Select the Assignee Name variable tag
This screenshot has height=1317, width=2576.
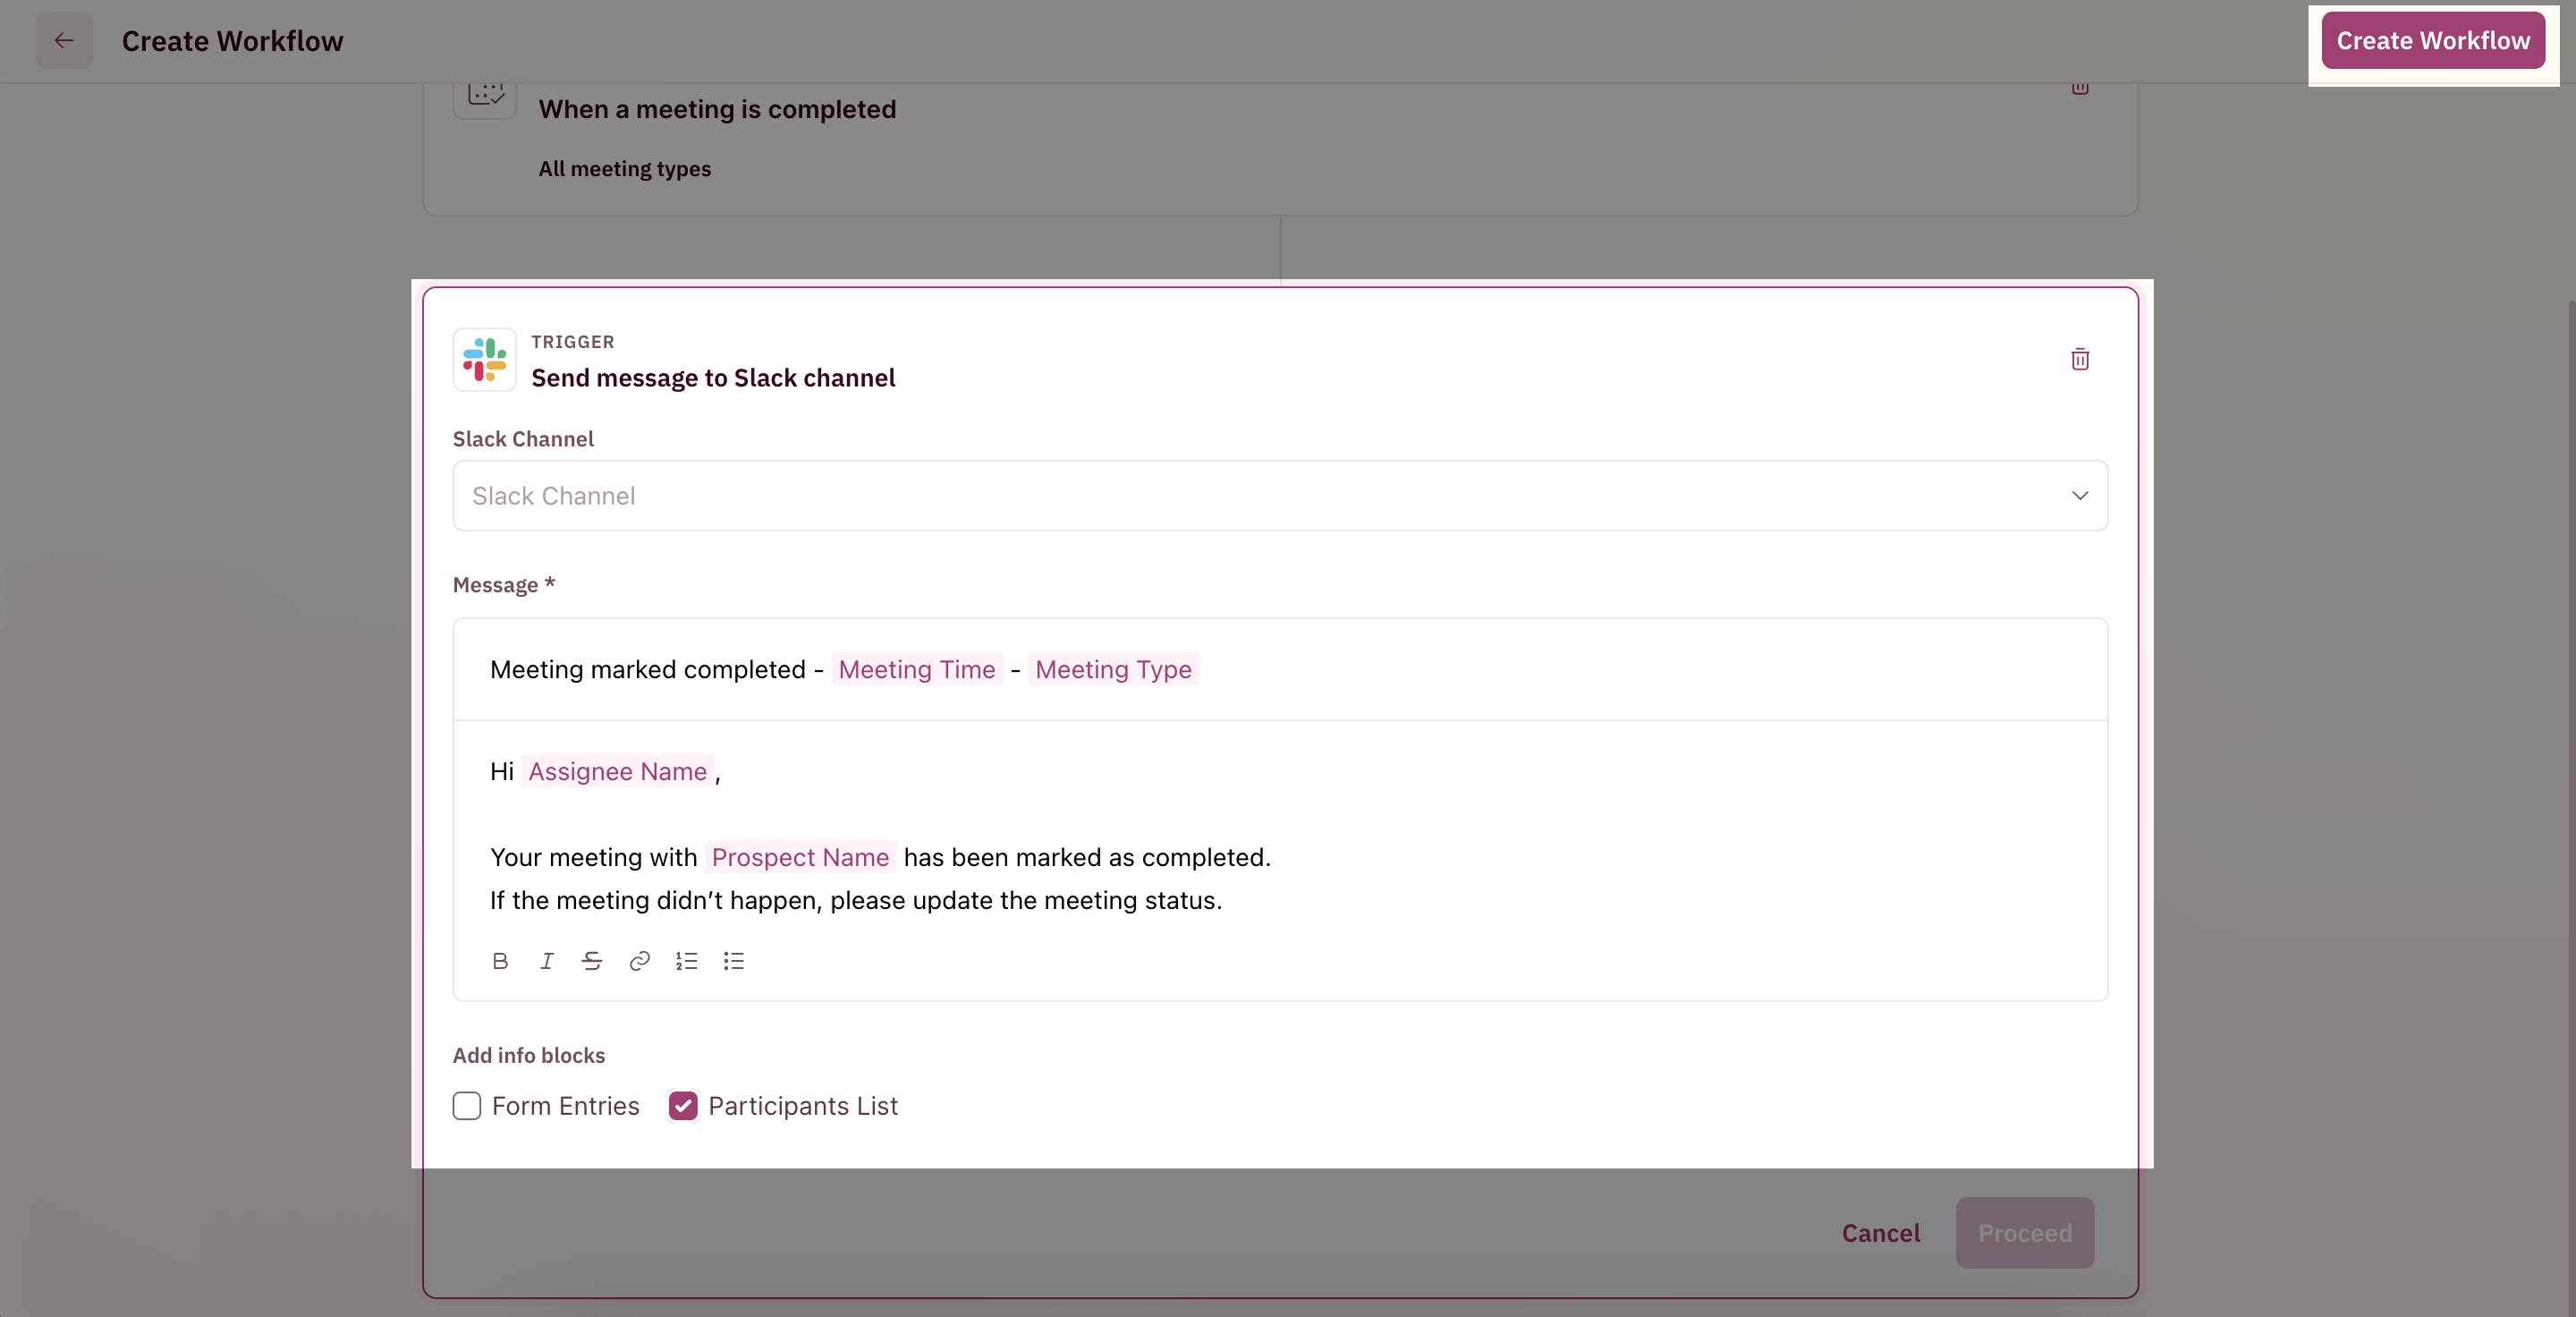coord(618,771)
